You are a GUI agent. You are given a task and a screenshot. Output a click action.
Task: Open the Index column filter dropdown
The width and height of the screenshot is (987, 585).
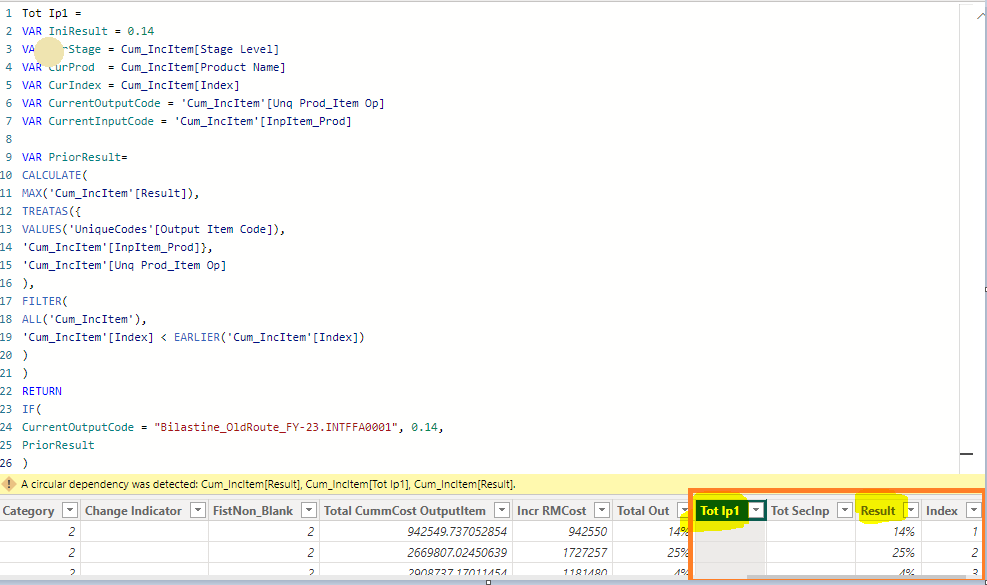click(973, 510)
